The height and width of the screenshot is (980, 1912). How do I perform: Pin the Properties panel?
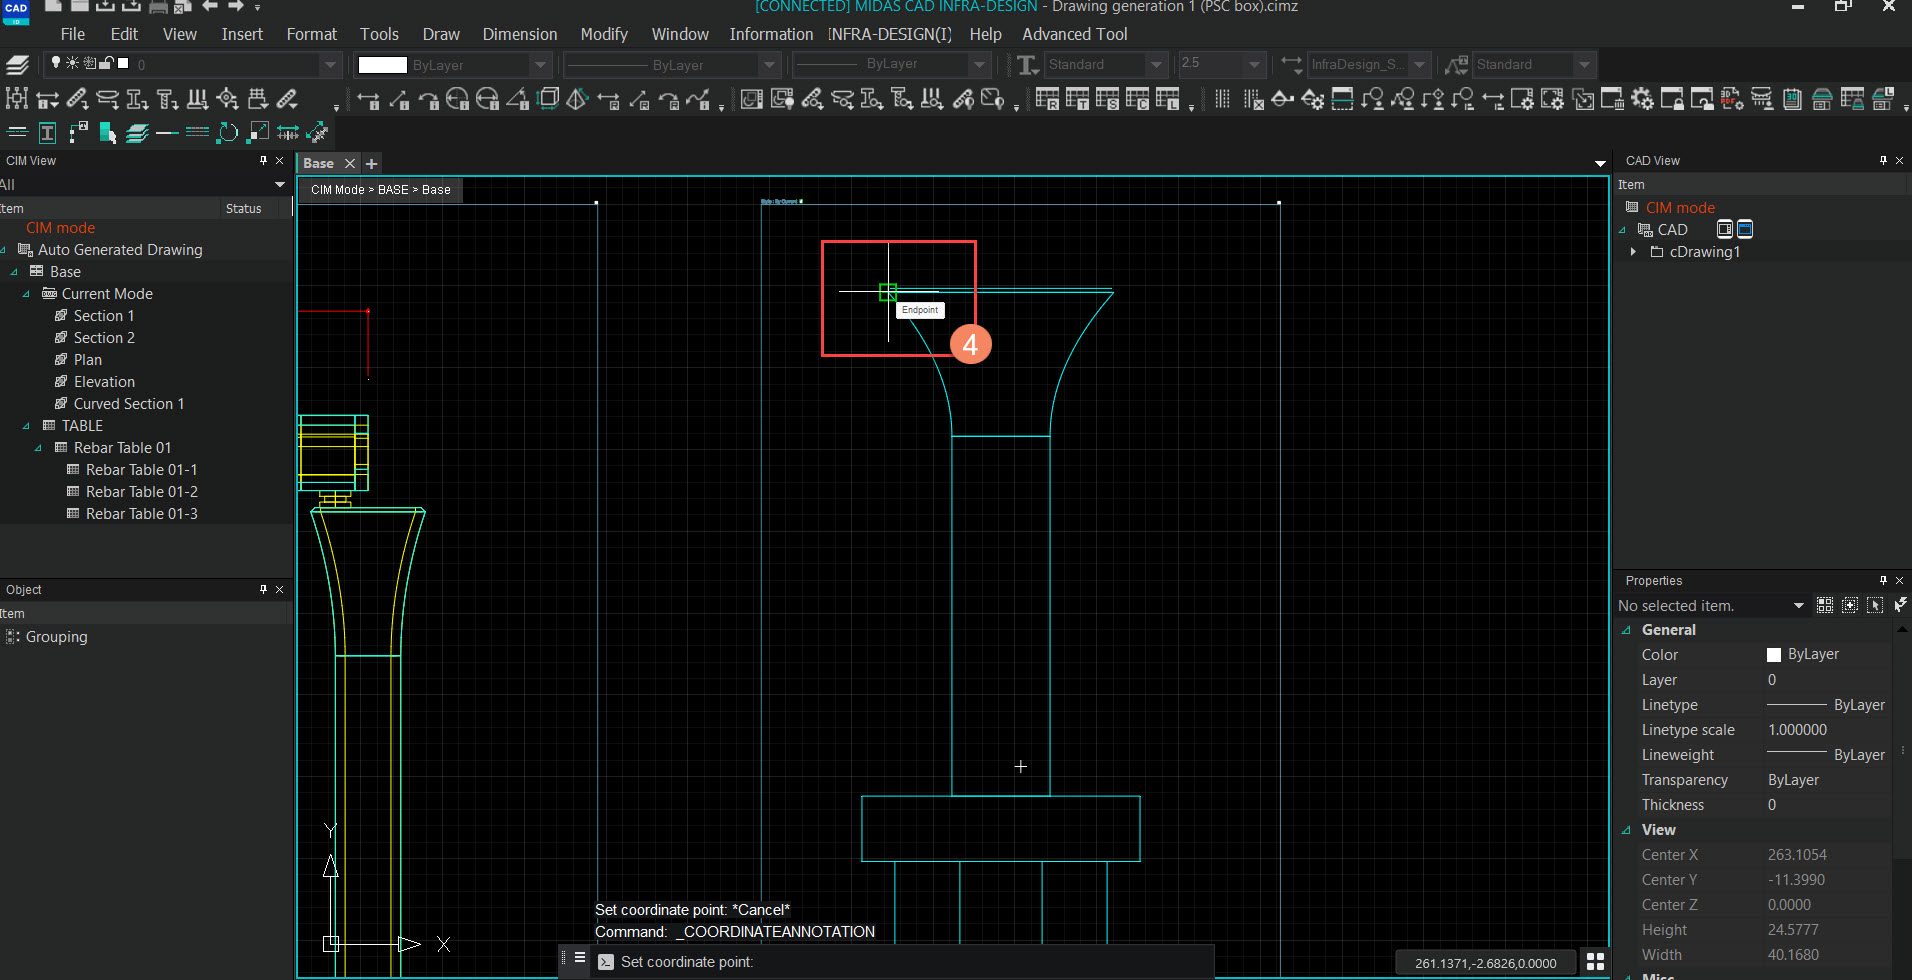tap(1883, 580)
